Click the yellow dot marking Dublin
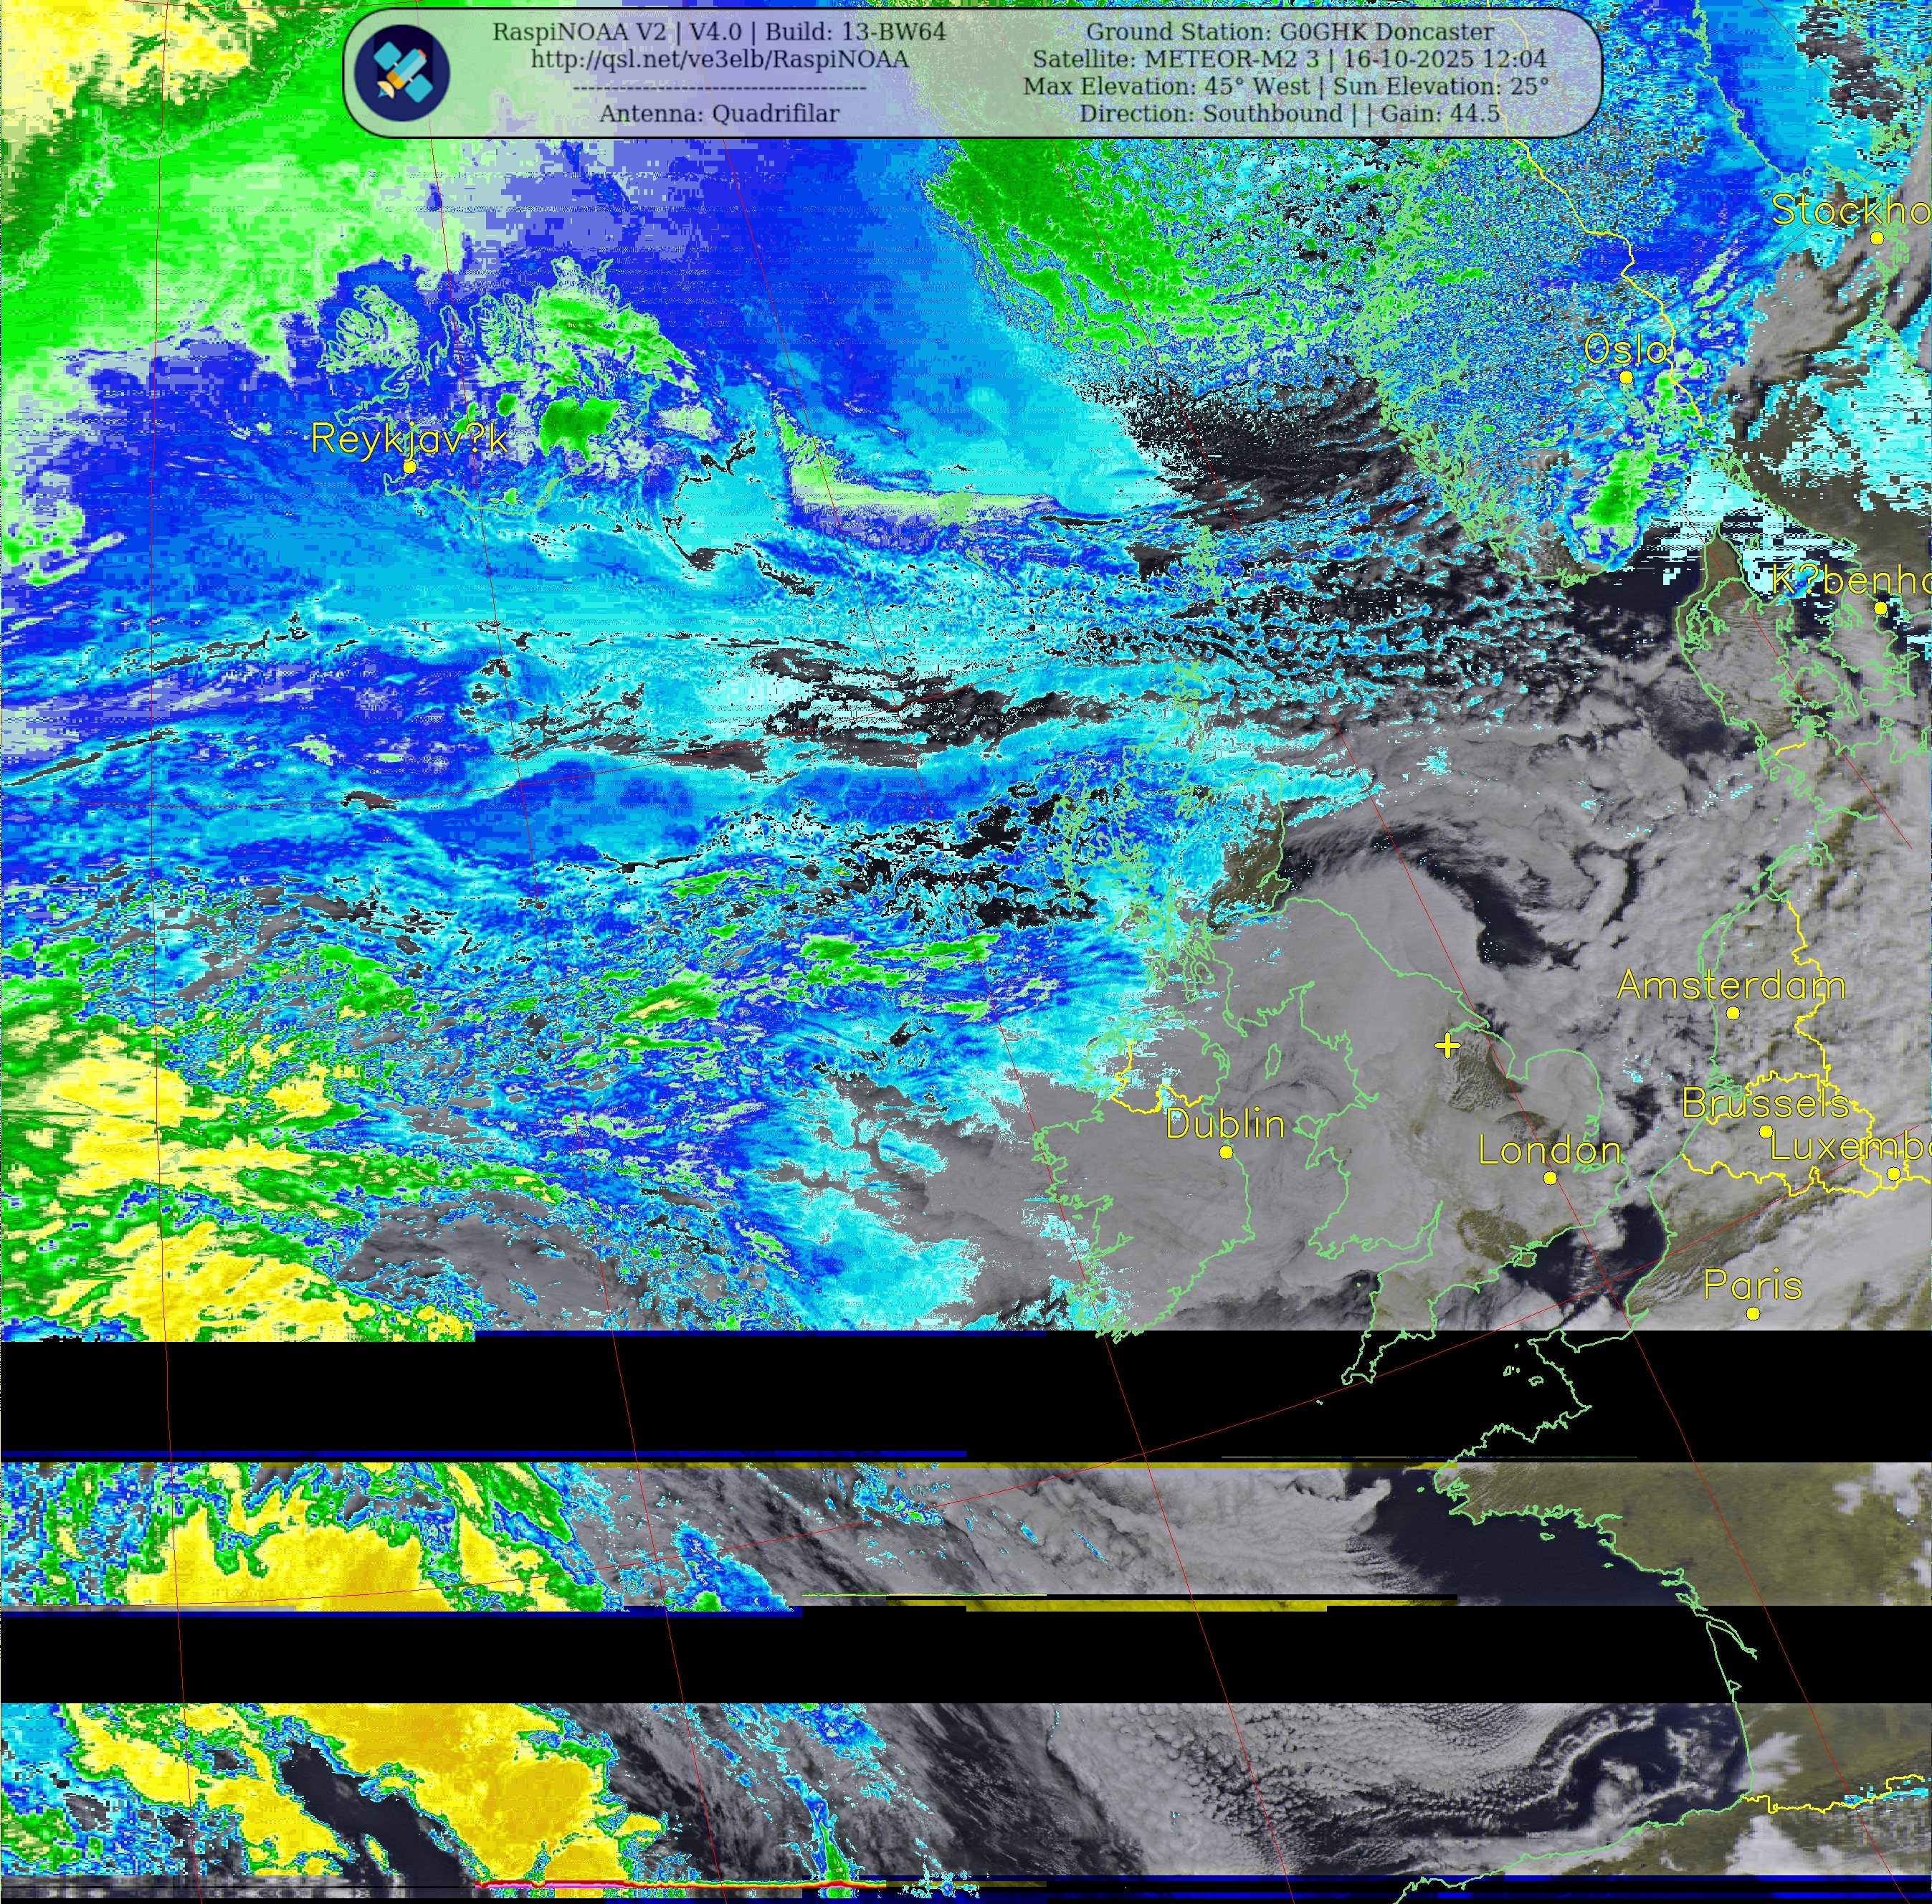1932x1904 pixels. (1226, 1152)
